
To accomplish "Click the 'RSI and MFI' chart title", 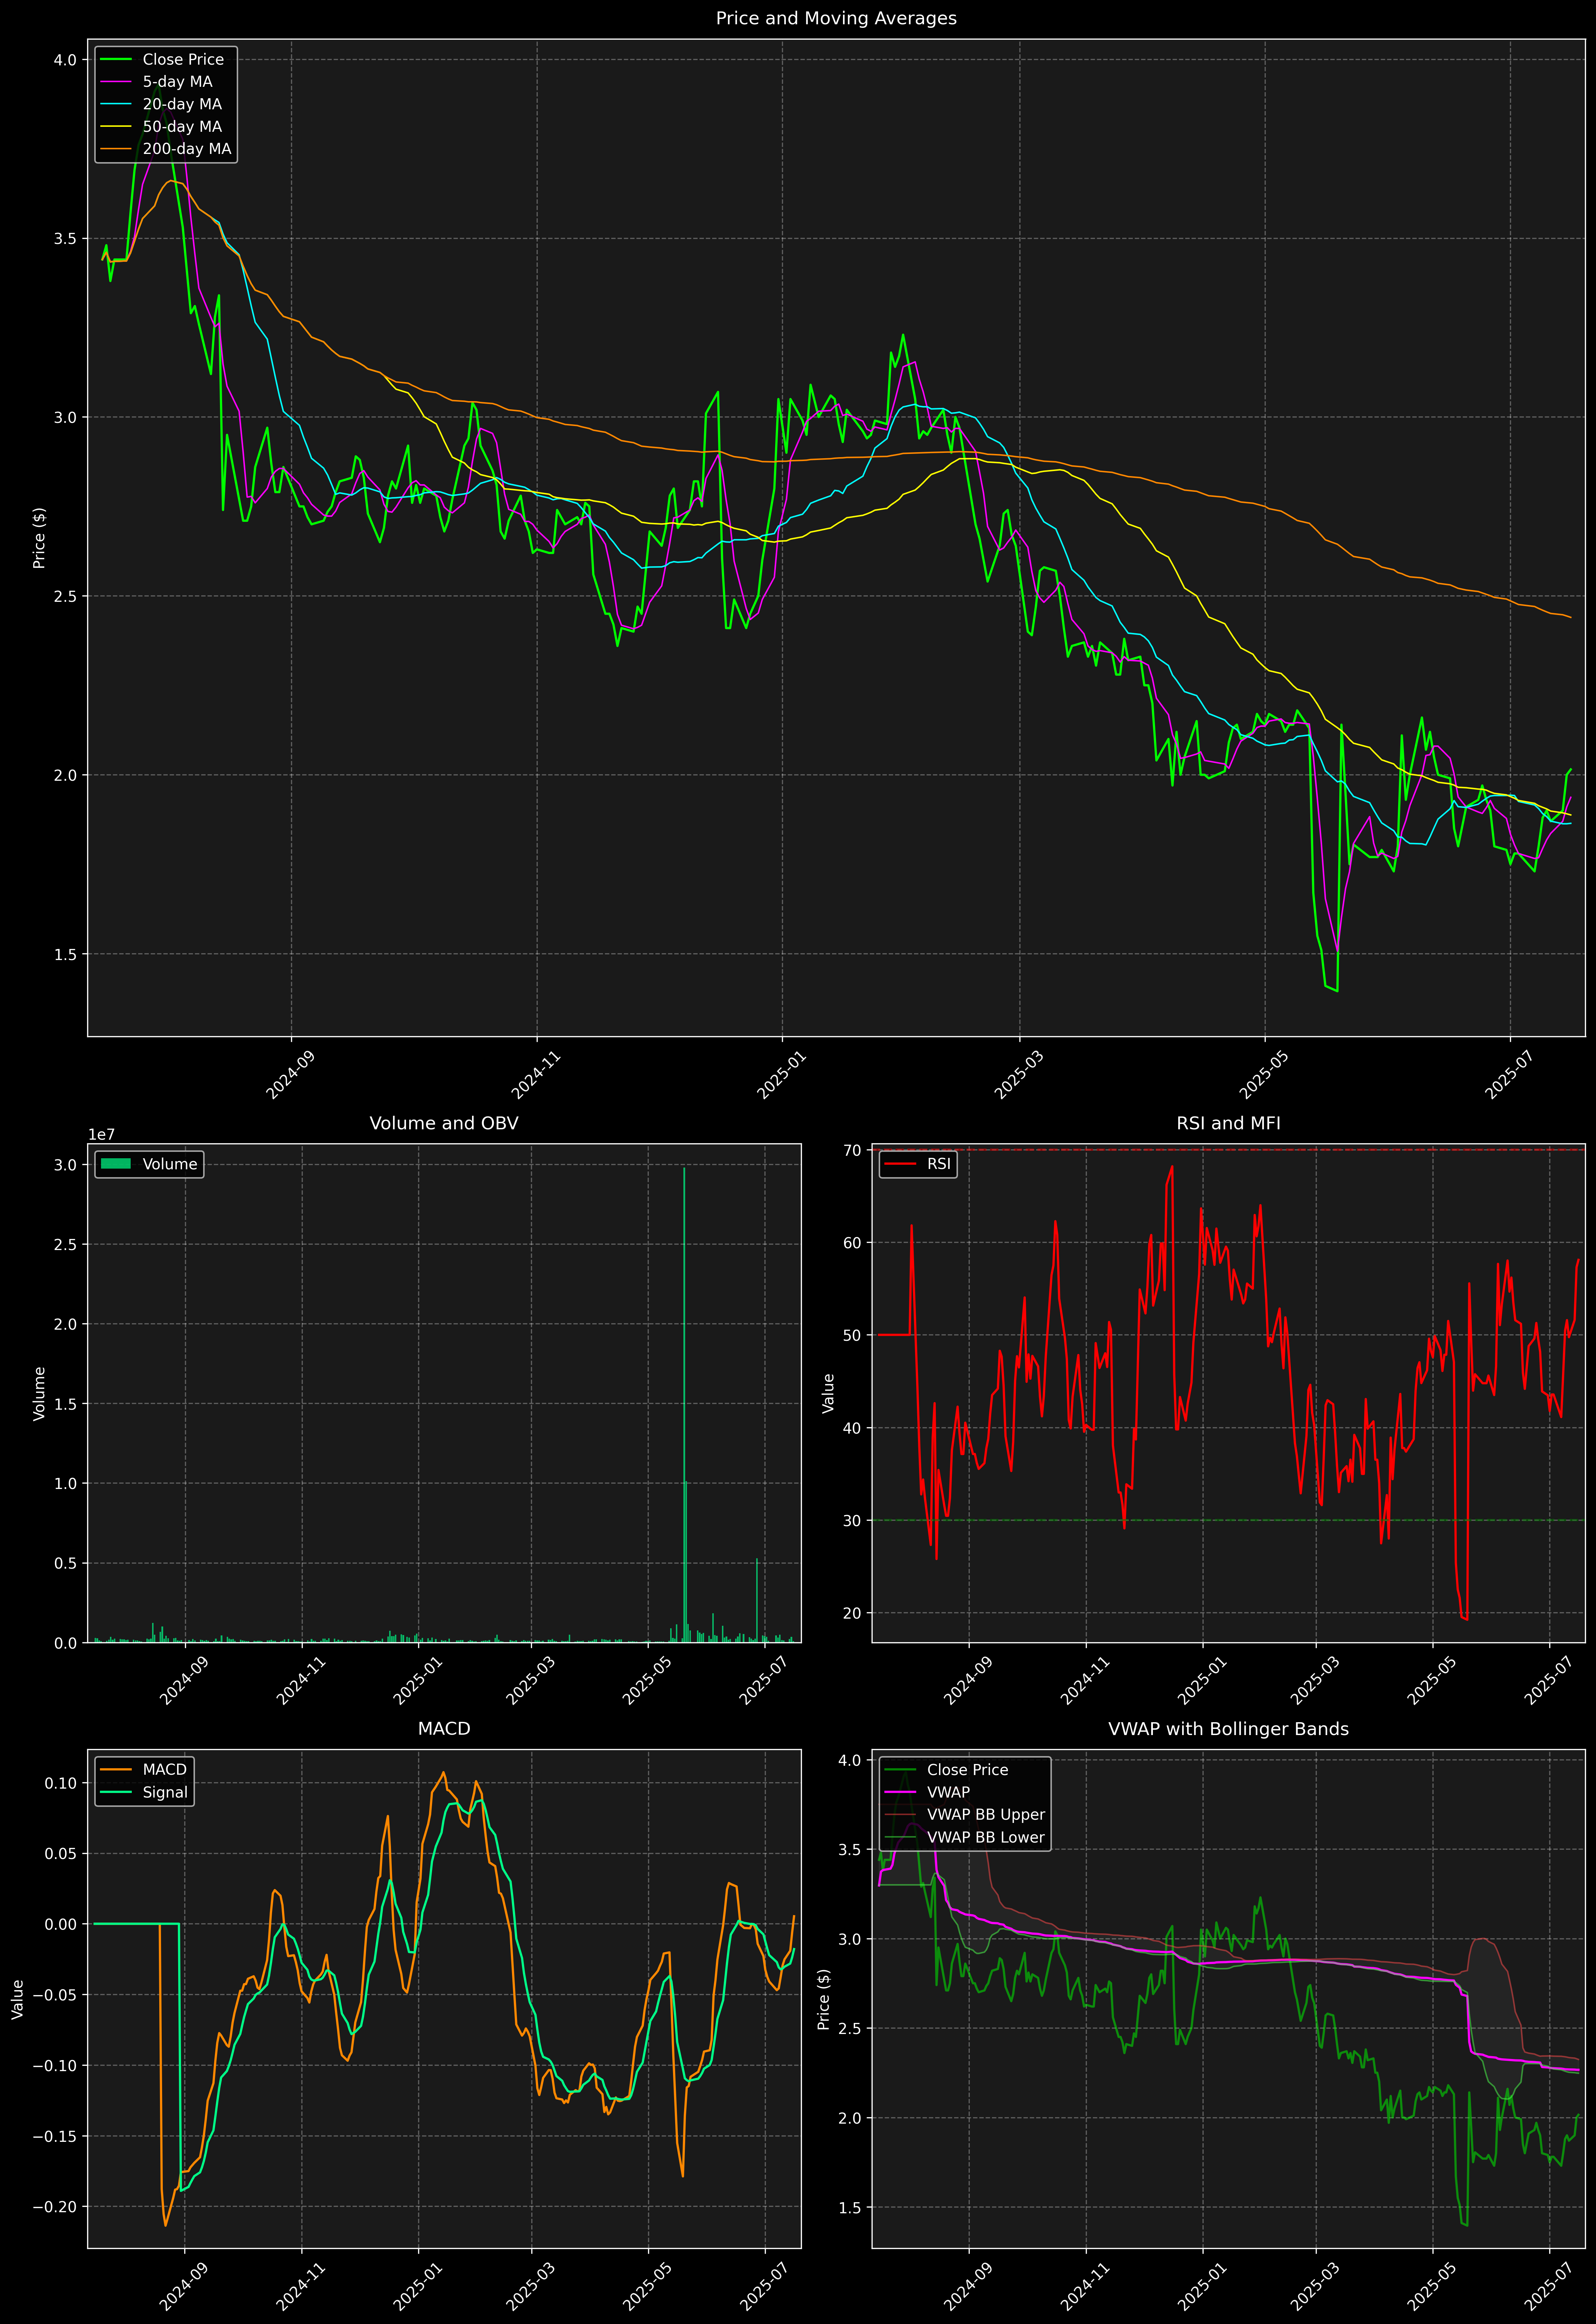I will coord(1228,1123).
